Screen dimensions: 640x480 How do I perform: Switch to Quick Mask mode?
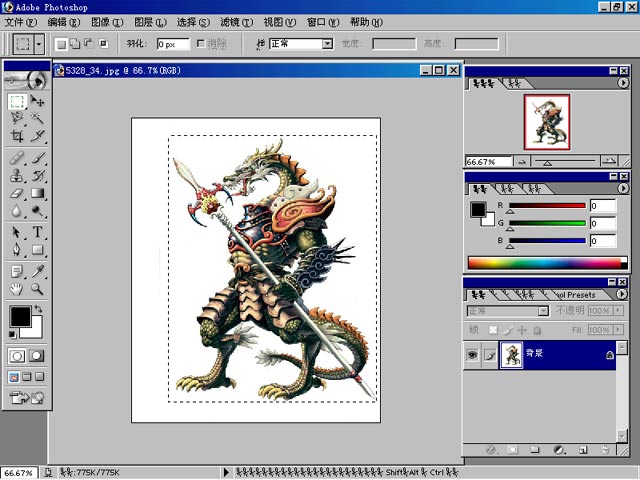tap(37, 356)
